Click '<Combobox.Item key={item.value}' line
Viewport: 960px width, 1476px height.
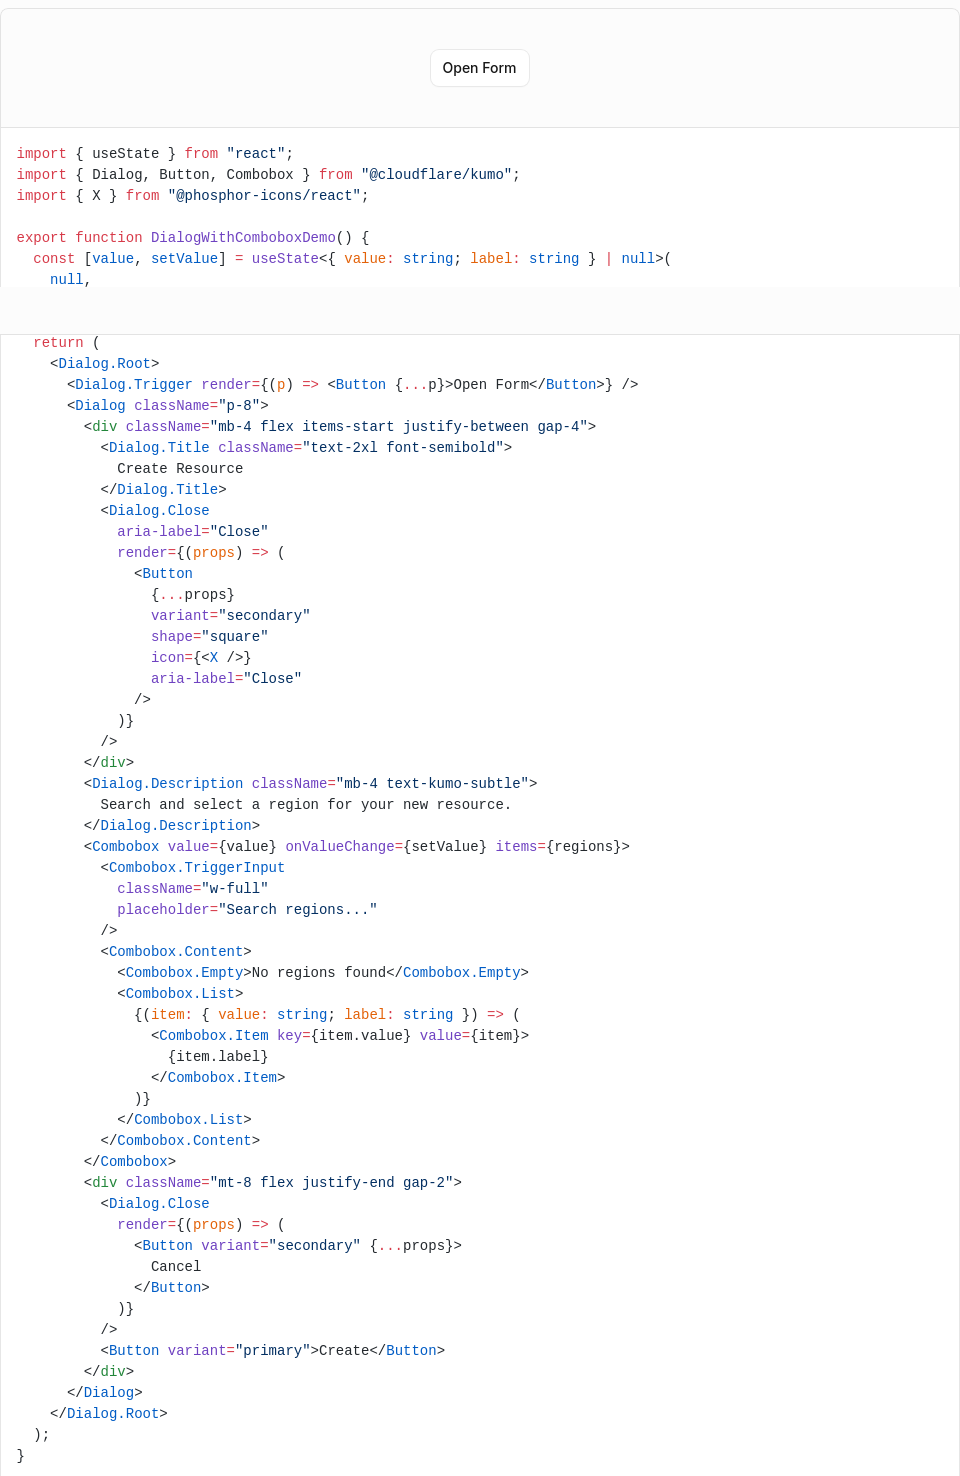point(340,1035)
